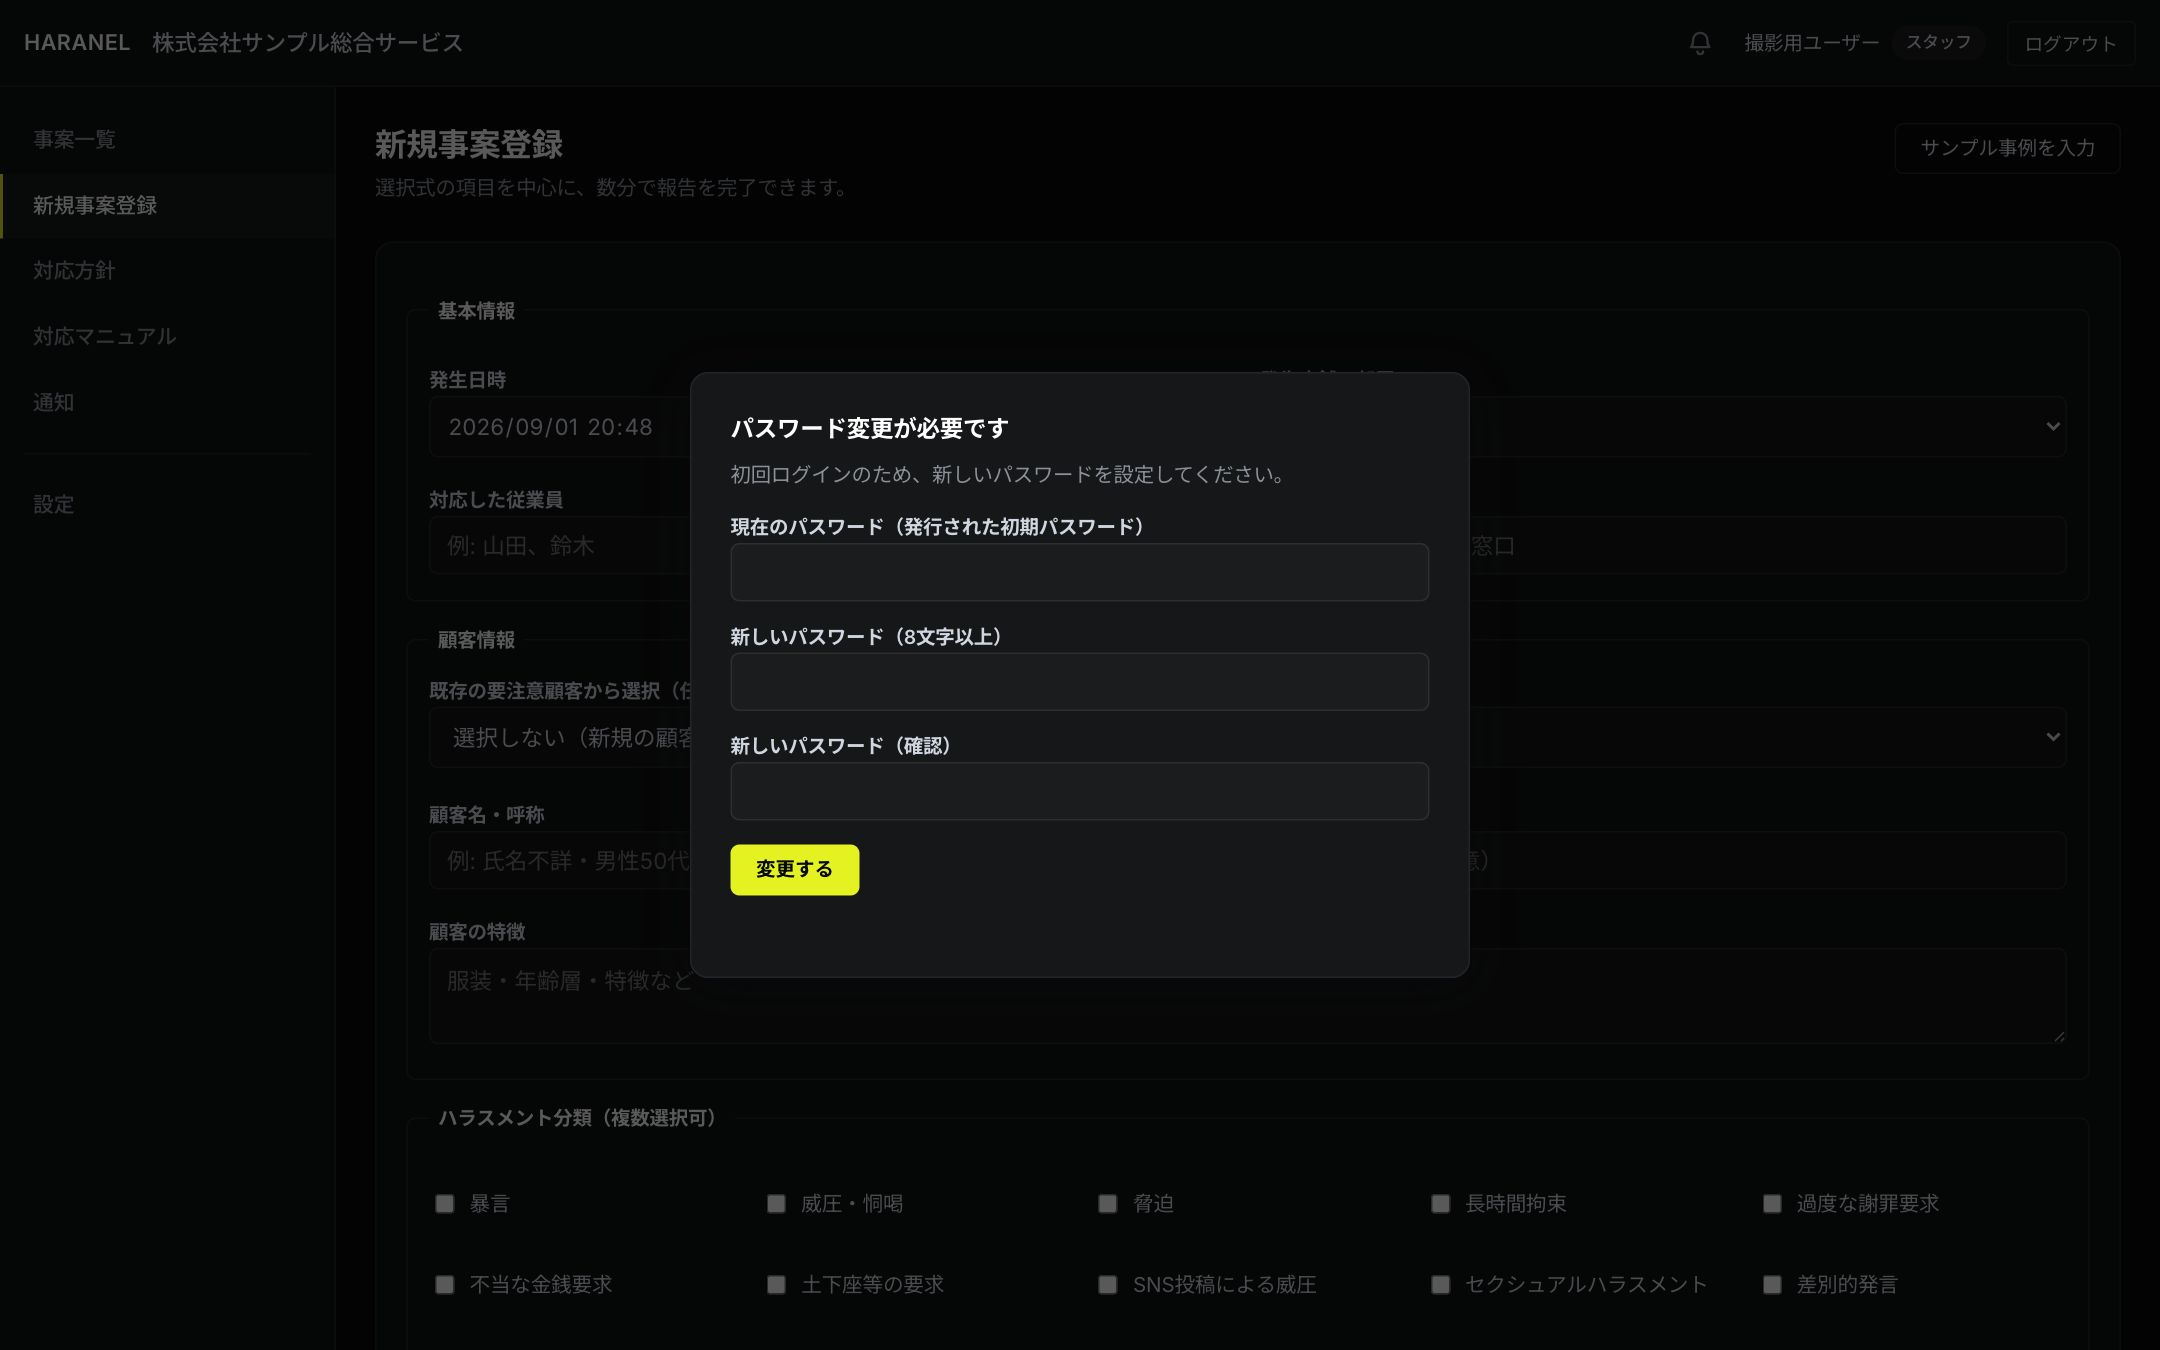
Task: Check the 不当な金銭要求 checkbox
Action: pos(444,1285)
